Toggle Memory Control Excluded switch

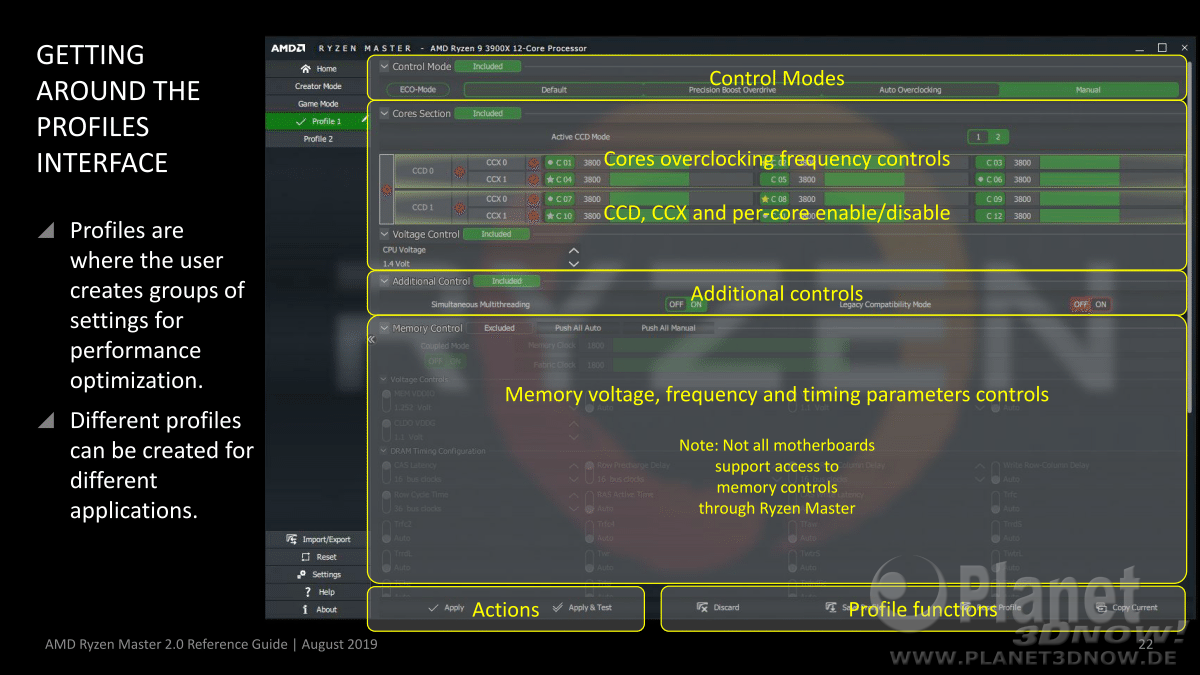(x=499, y=328)
